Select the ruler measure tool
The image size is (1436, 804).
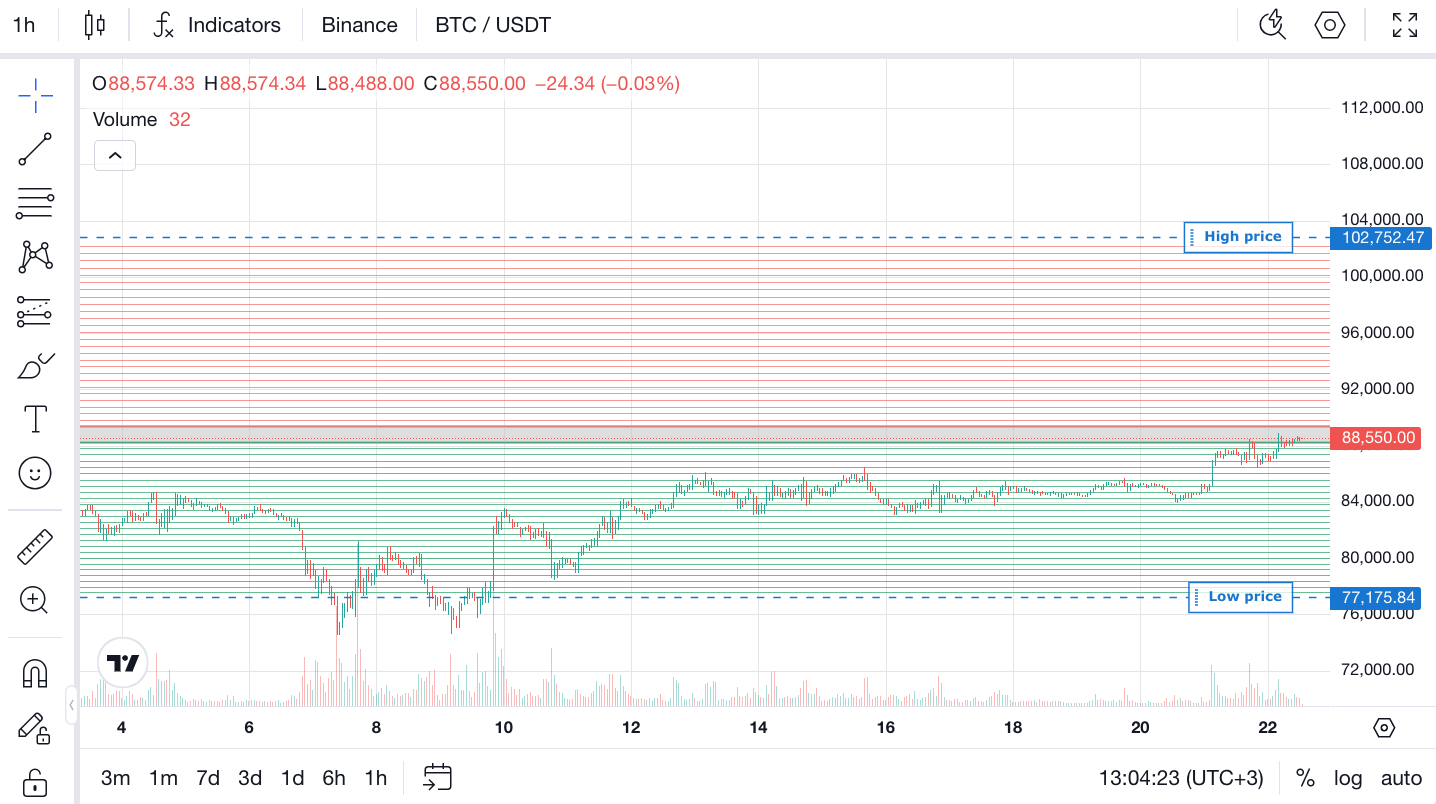point(35,546)
